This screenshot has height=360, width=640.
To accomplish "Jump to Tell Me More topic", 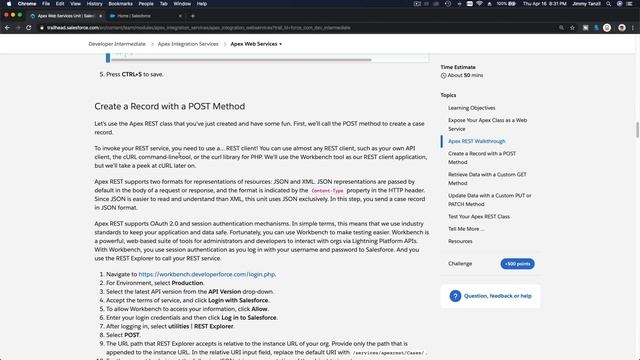I will [x=466, y=229].
